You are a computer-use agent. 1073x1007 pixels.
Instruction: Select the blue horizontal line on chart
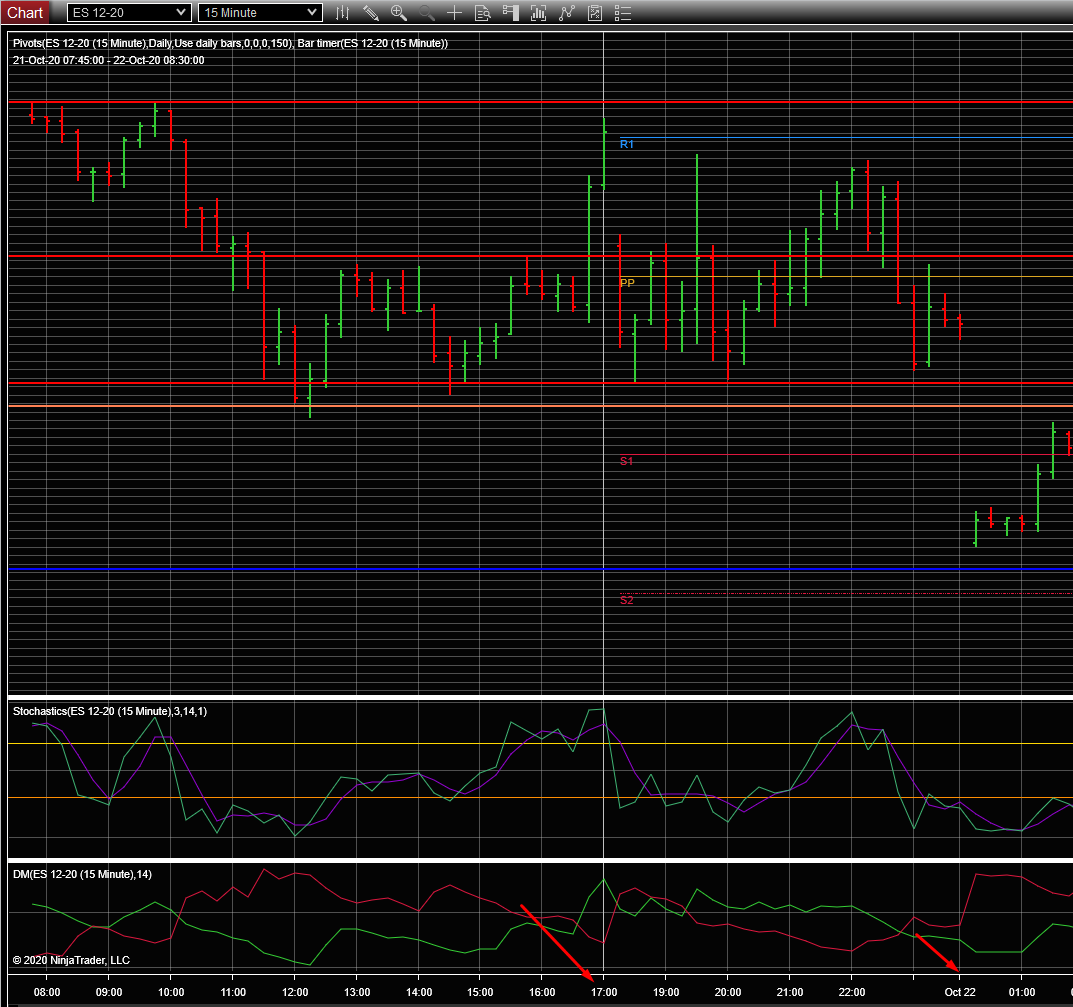click(541, 569)
